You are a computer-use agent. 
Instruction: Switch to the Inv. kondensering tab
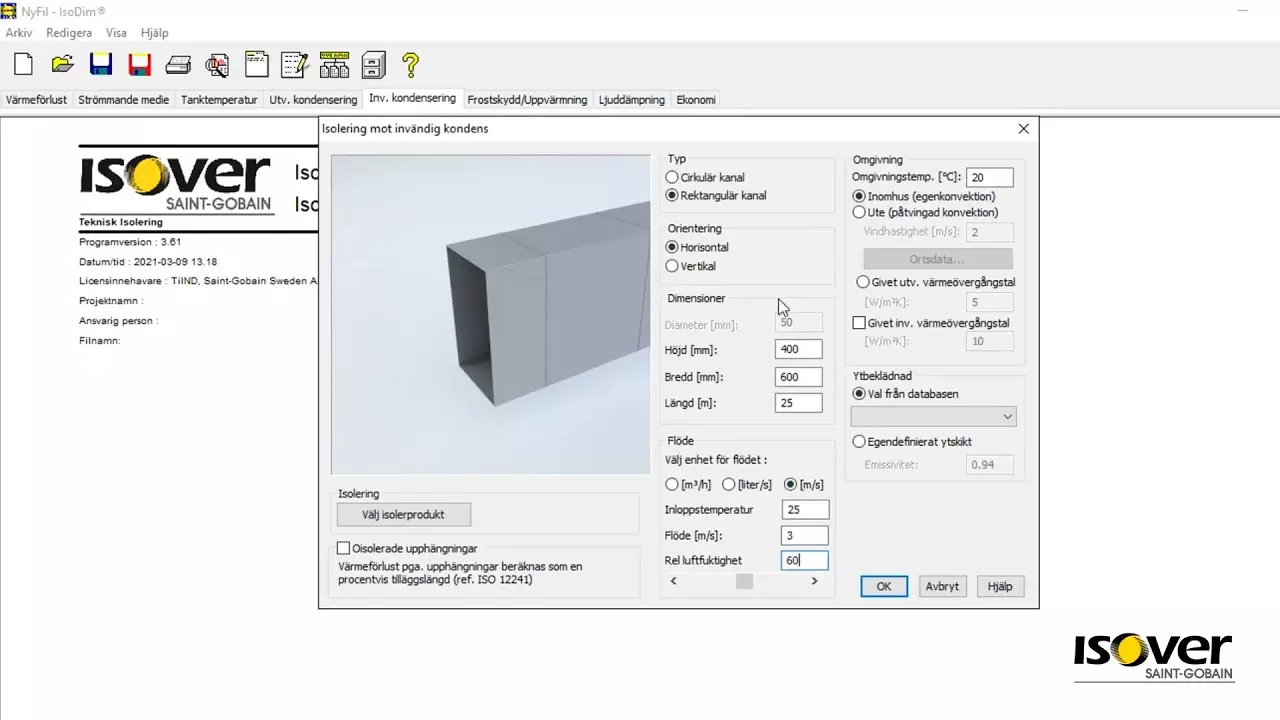(x=412, y=98)
